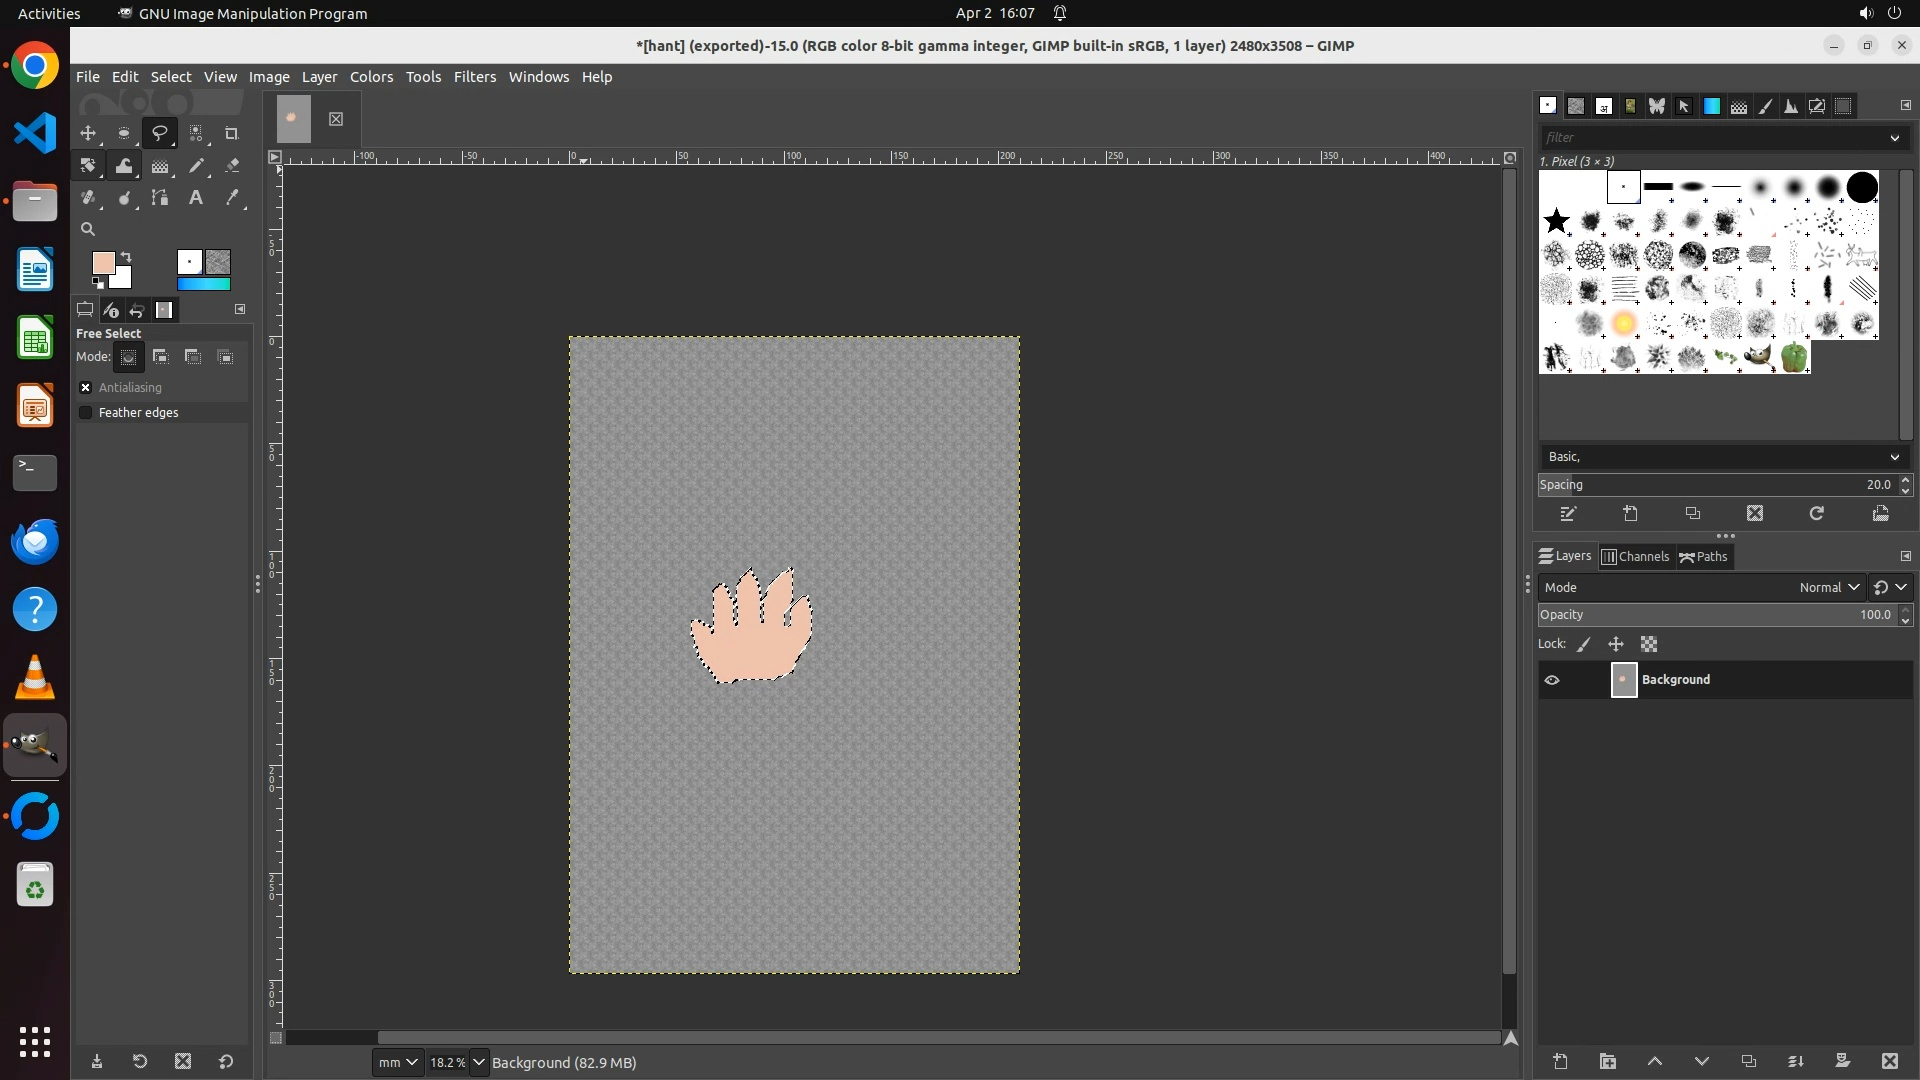The height and width of the screenshot is (1080, 1920).
Task: Switch to the Channels tab
Action: (1635, 557)
